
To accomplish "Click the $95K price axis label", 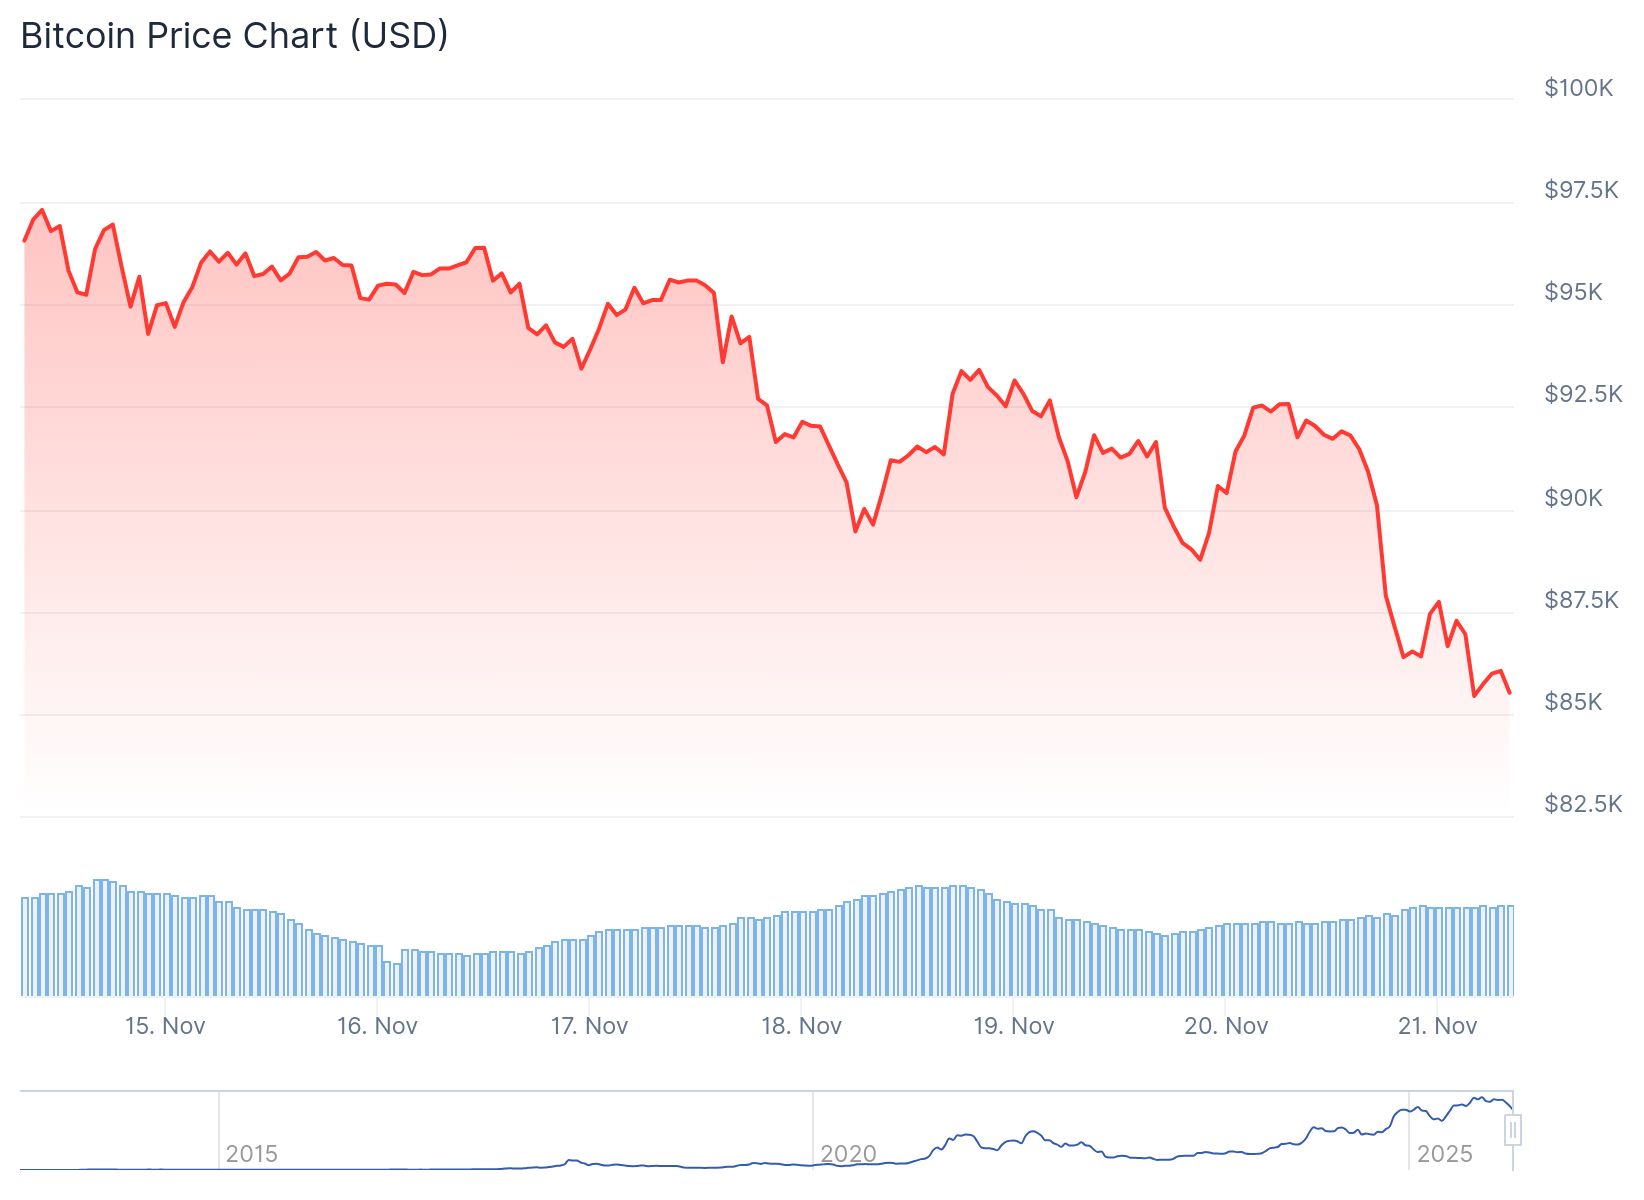I will 1573,292.
